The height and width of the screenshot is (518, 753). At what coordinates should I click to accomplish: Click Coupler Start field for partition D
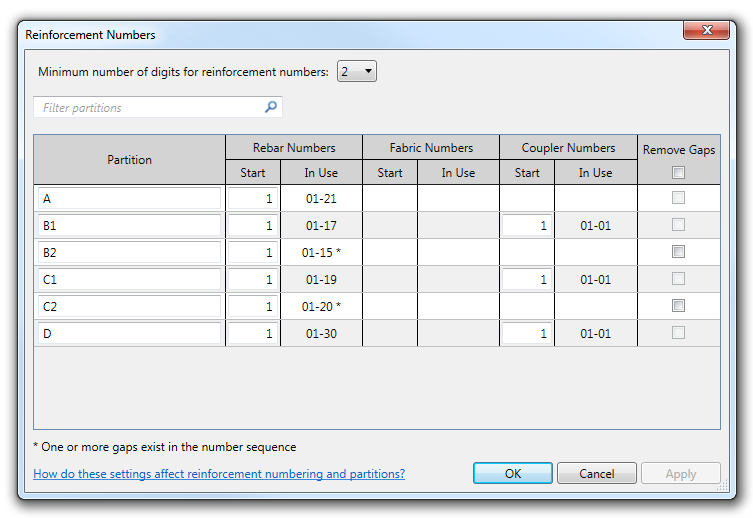coord(527,333)
